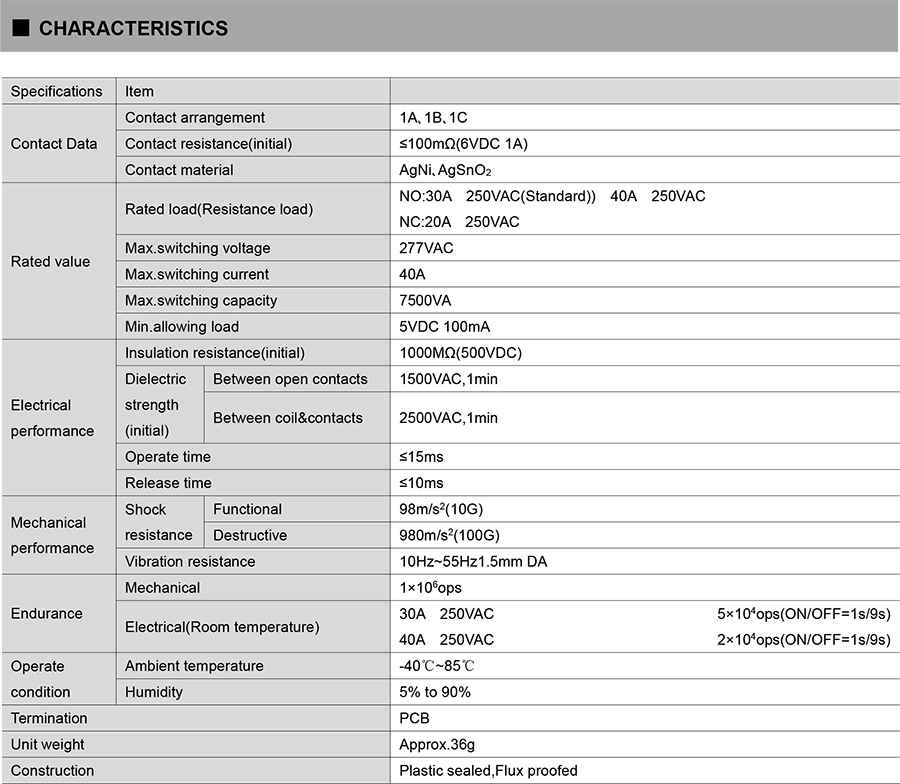The image size is (900, 784).
Task: Select the 2500VAC,1min dielectric value
Action: 448,418
